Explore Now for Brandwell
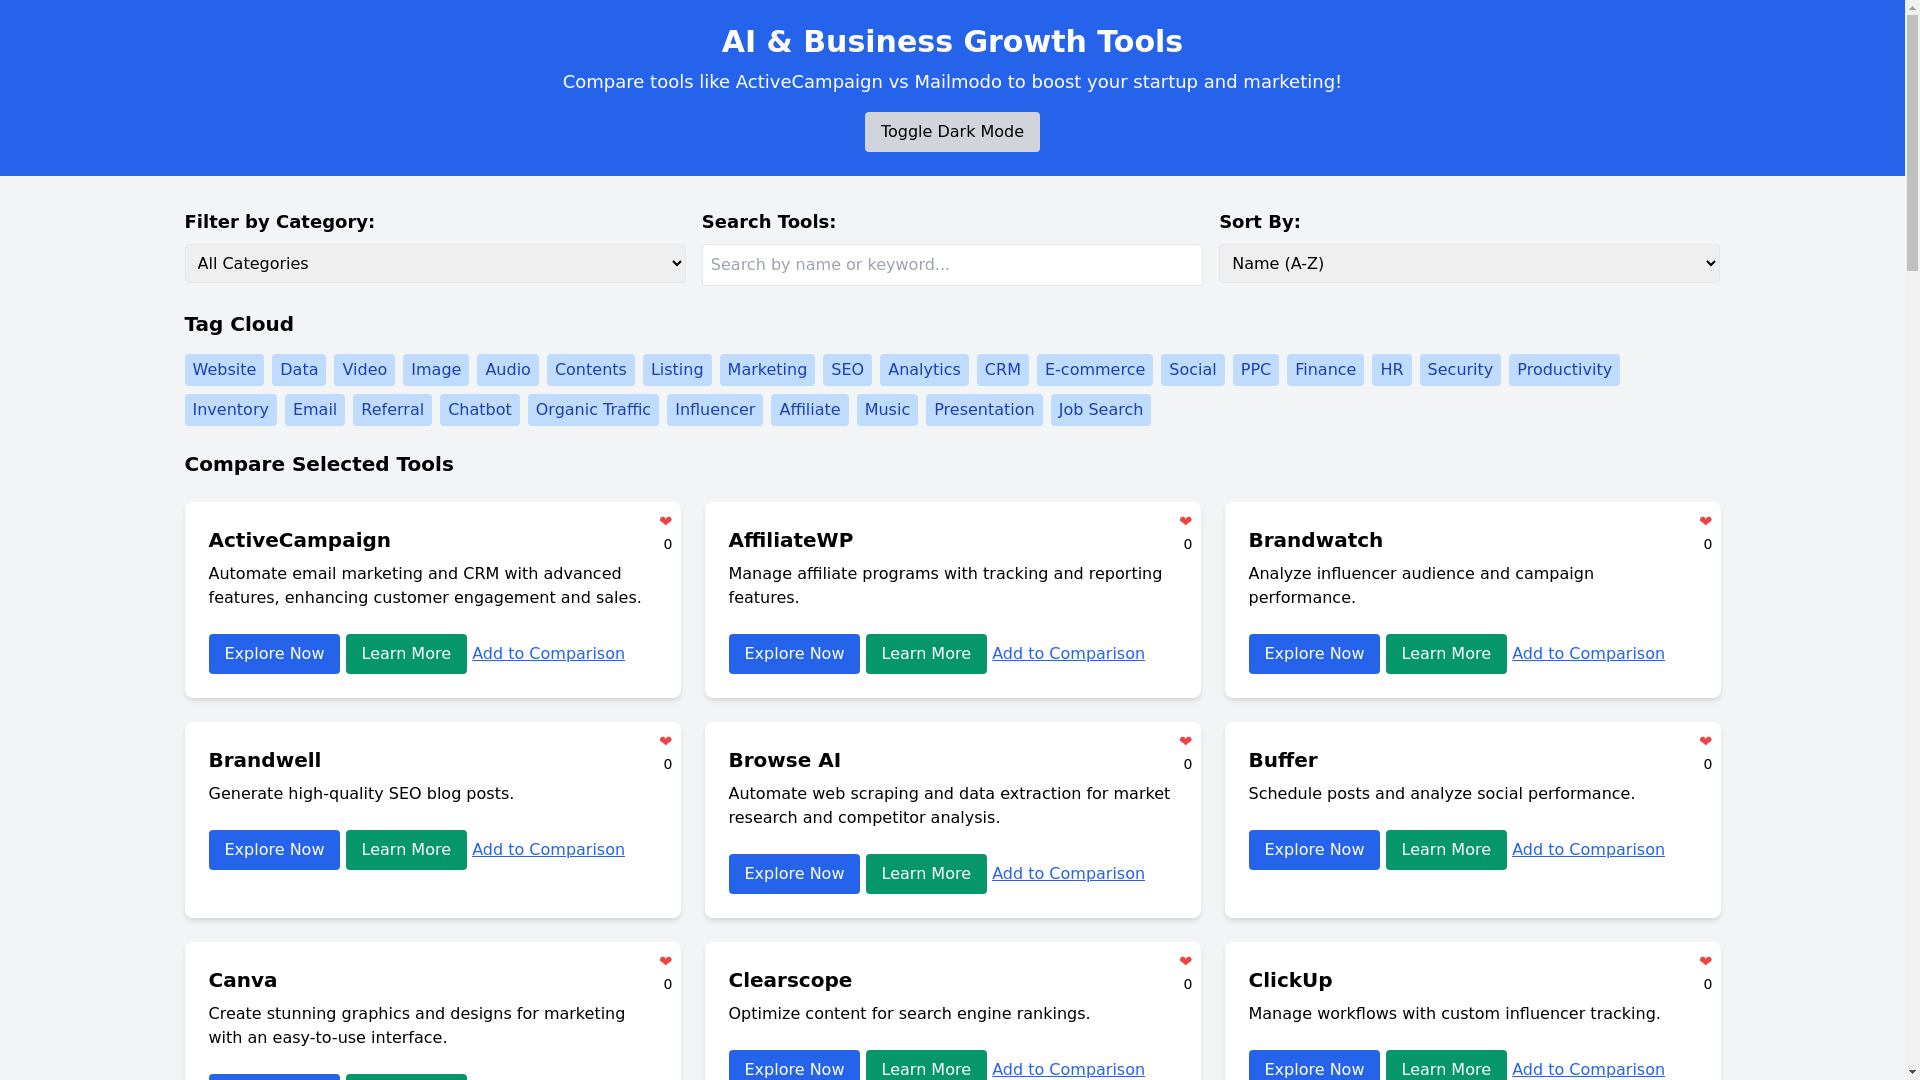The width and height of the screenshot is (1920, 1080). click(274, 850)
